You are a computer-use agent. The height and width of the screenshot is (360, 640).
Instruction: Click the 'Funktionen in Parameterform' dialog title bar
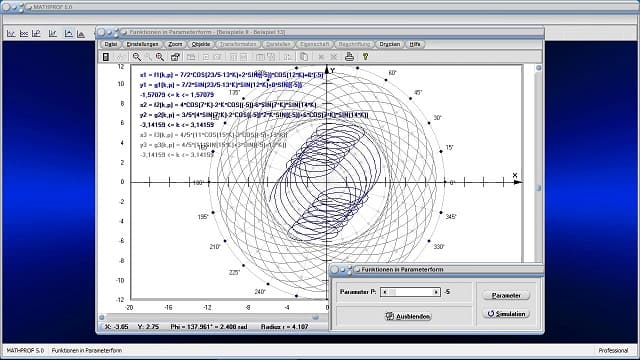pyautogui.click(x=436, y=269)
